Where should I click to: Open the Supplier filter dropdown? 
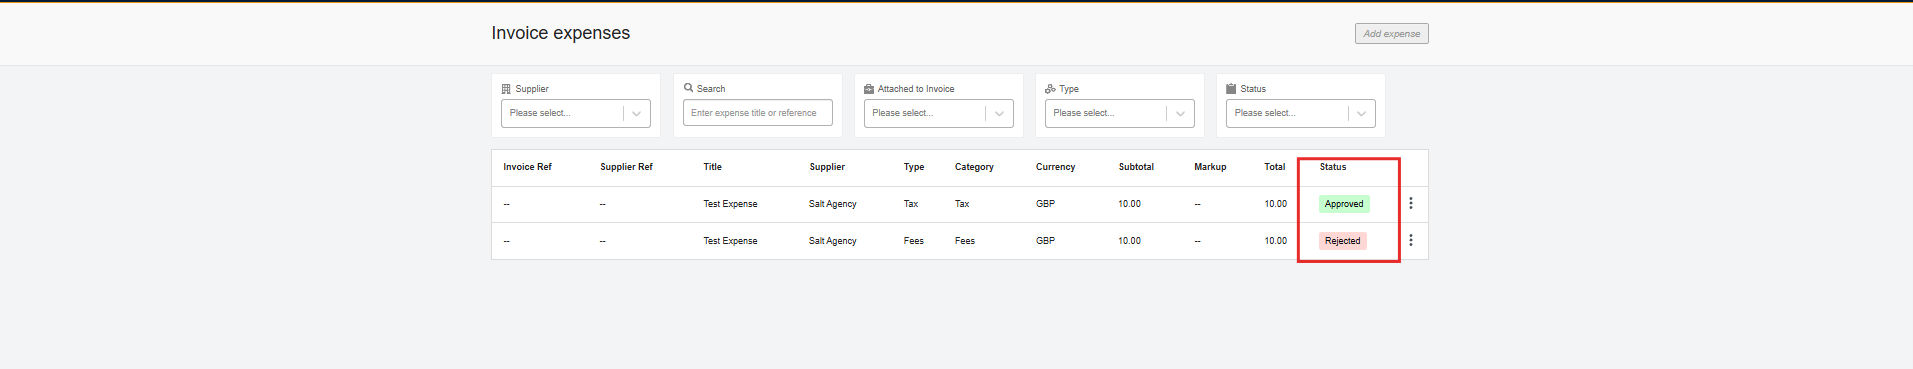pos(575,113)
